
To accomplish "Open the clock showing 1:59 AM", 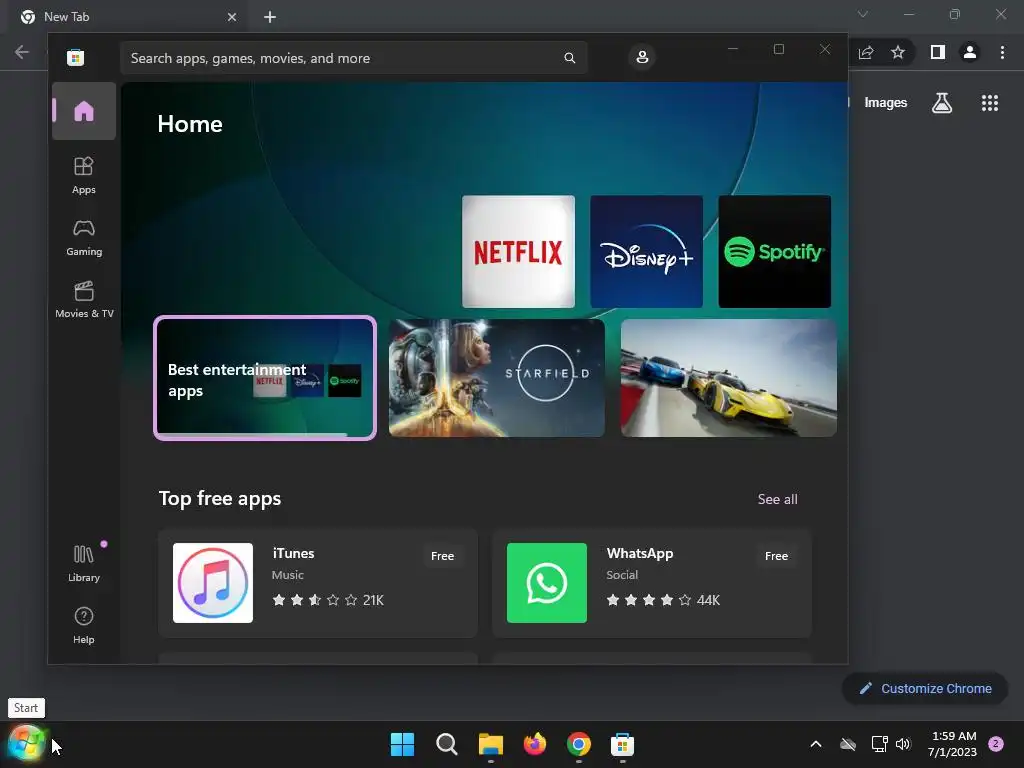I will coord(953,744).
